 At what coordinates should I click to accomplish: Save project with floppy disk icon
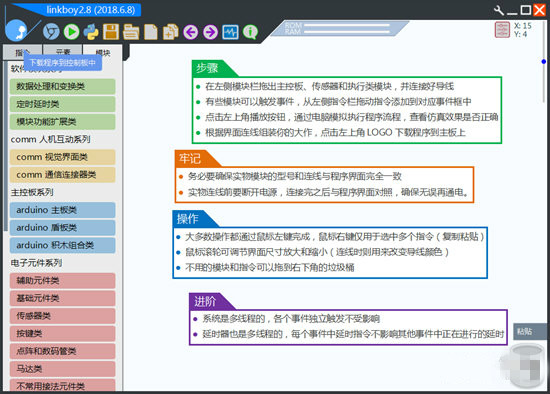click(111, 32)
